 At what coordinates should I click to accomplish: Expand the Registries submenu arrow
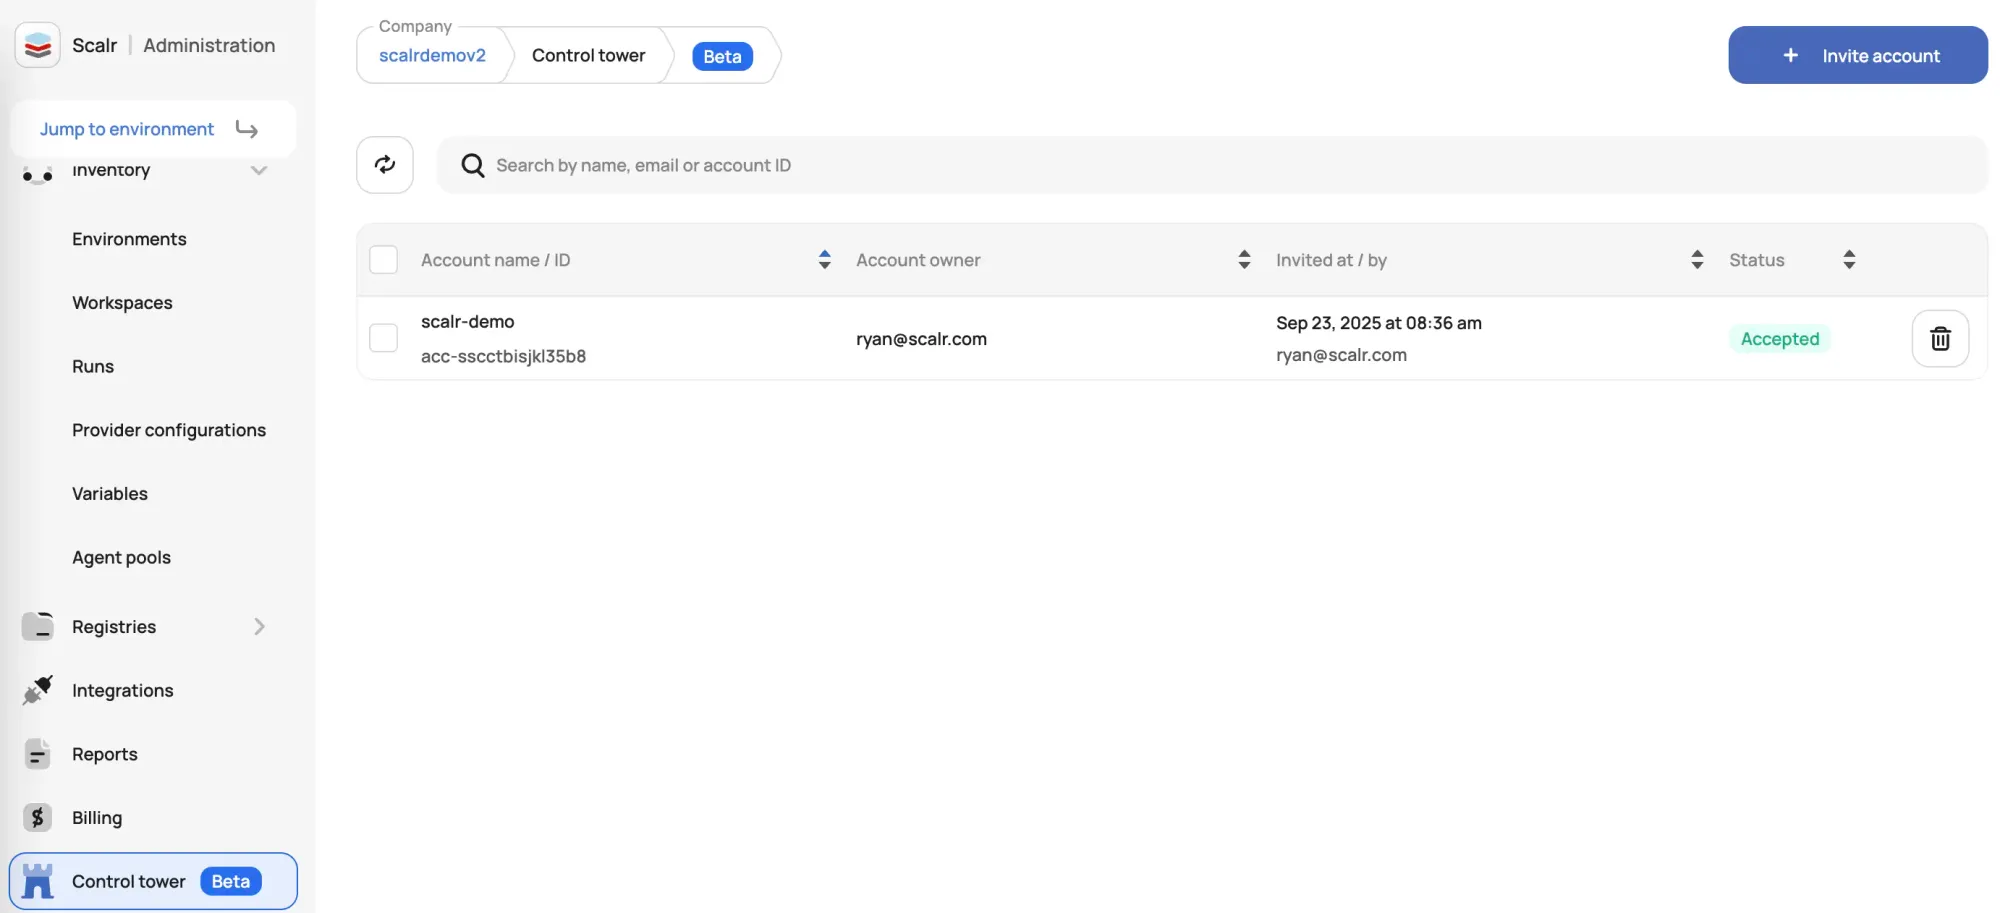[x=259, y=627]
